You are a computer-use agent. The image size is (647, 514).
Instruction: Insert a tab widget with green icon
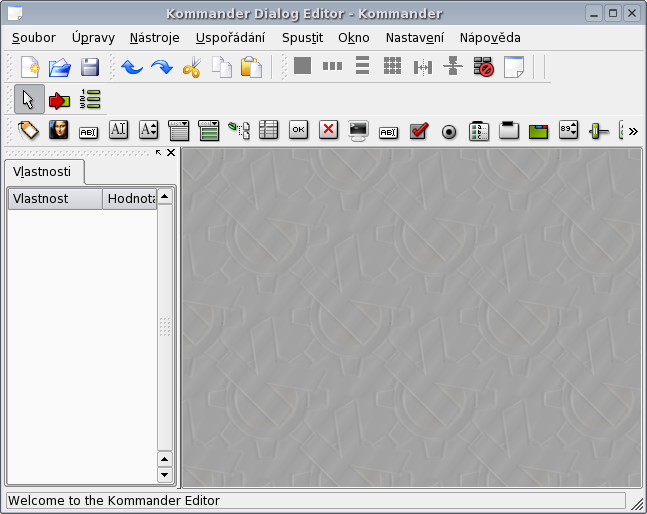(538, 132)
